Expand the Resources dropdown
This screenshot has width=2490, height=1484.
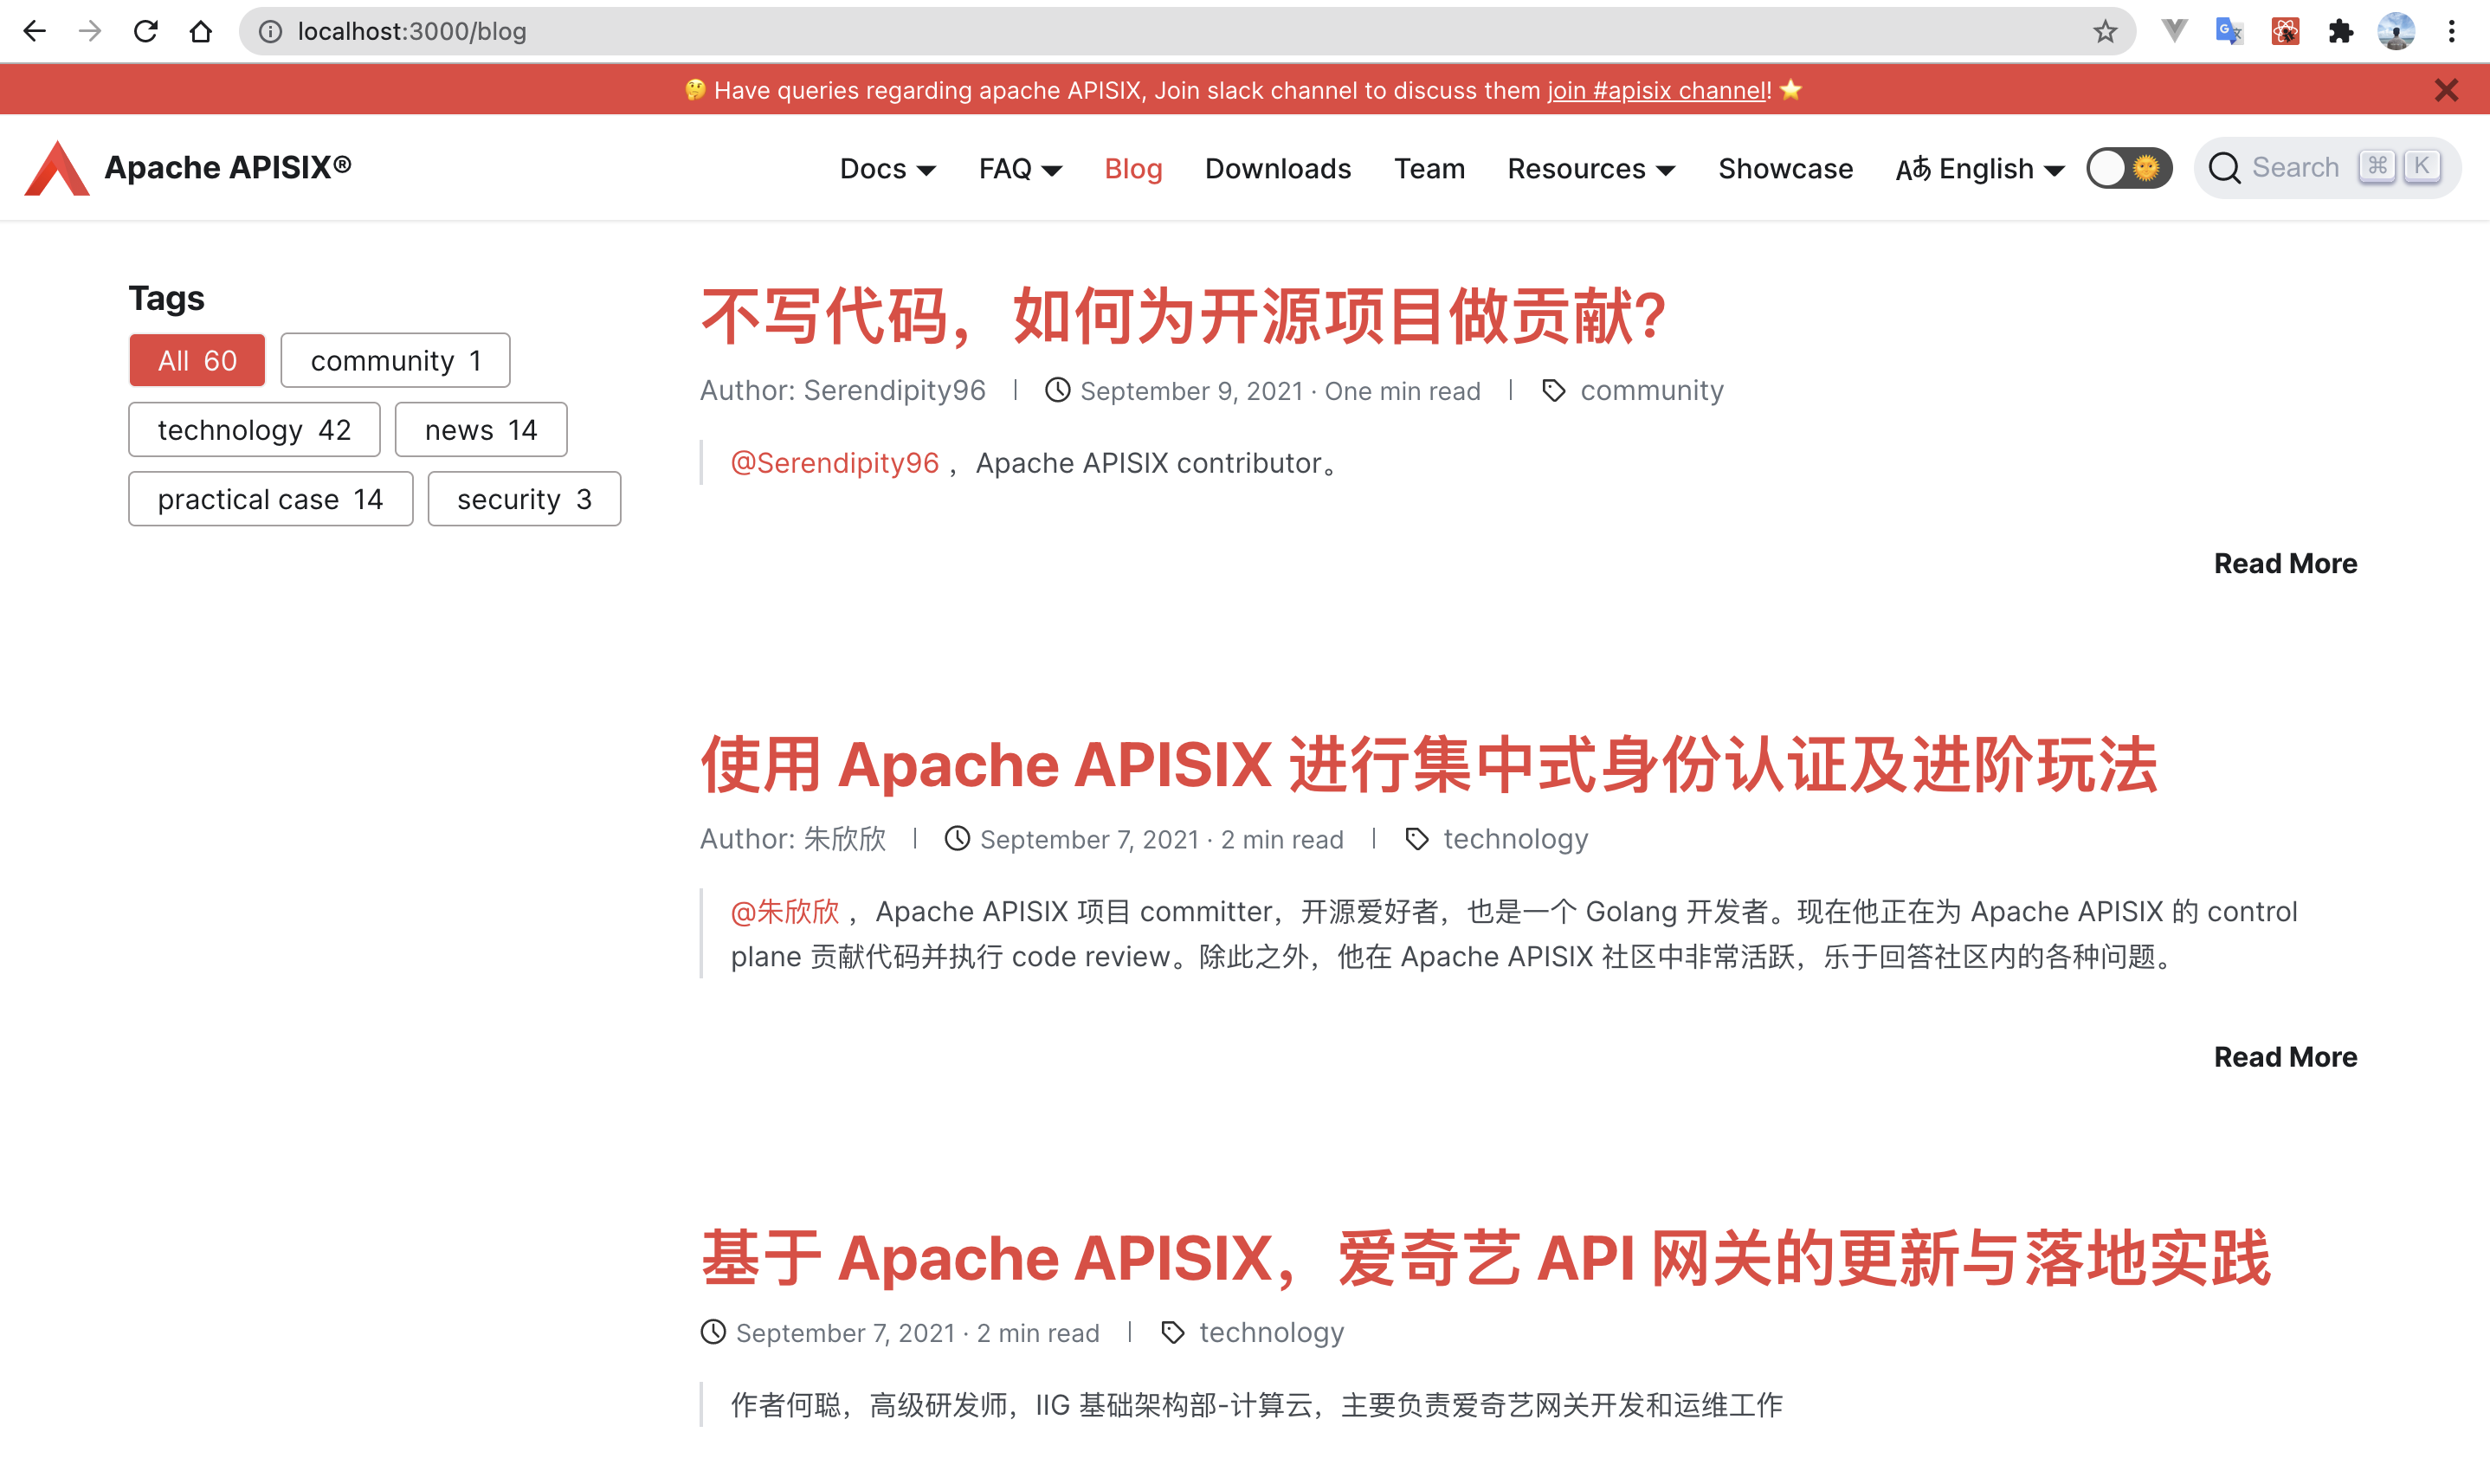coord(1590,169)
